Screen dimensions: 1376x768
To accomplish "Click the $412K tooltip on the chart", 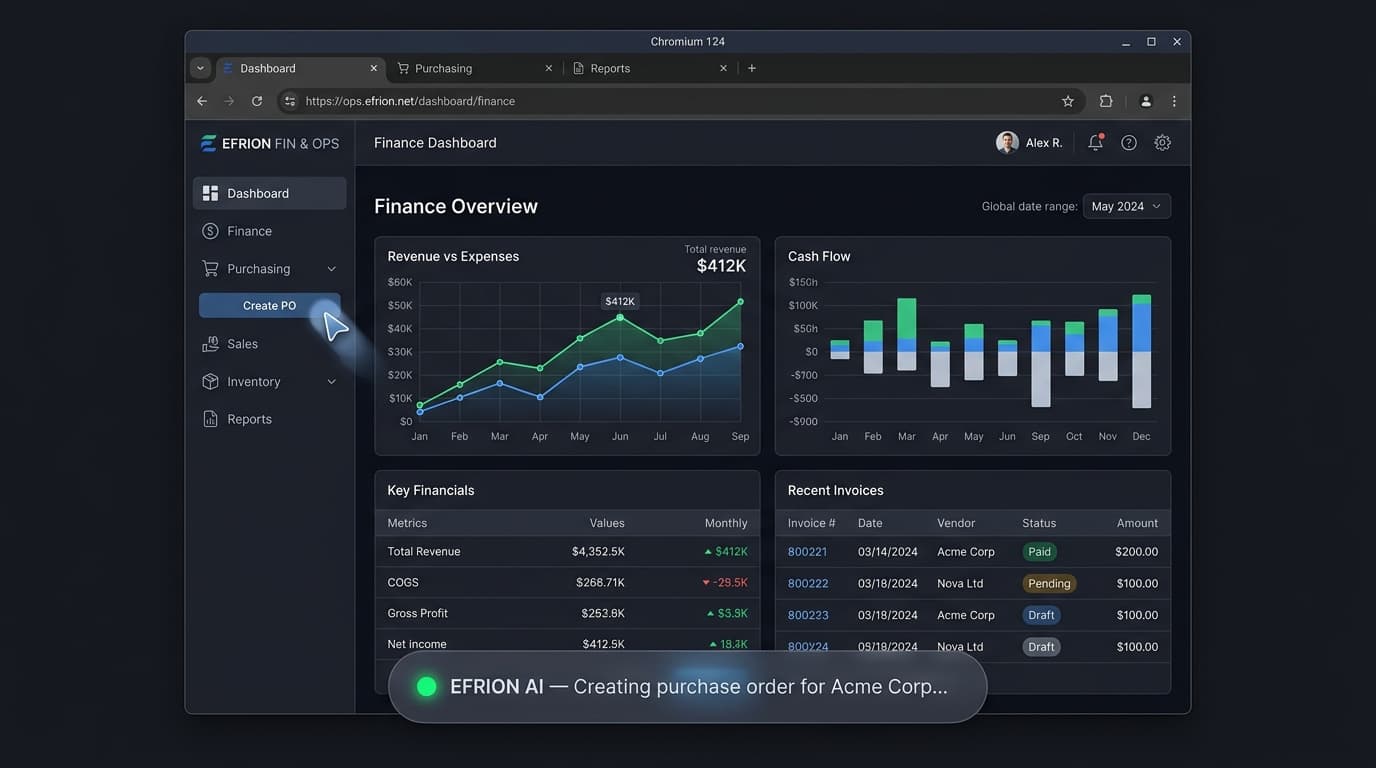I will pos(620,301).
